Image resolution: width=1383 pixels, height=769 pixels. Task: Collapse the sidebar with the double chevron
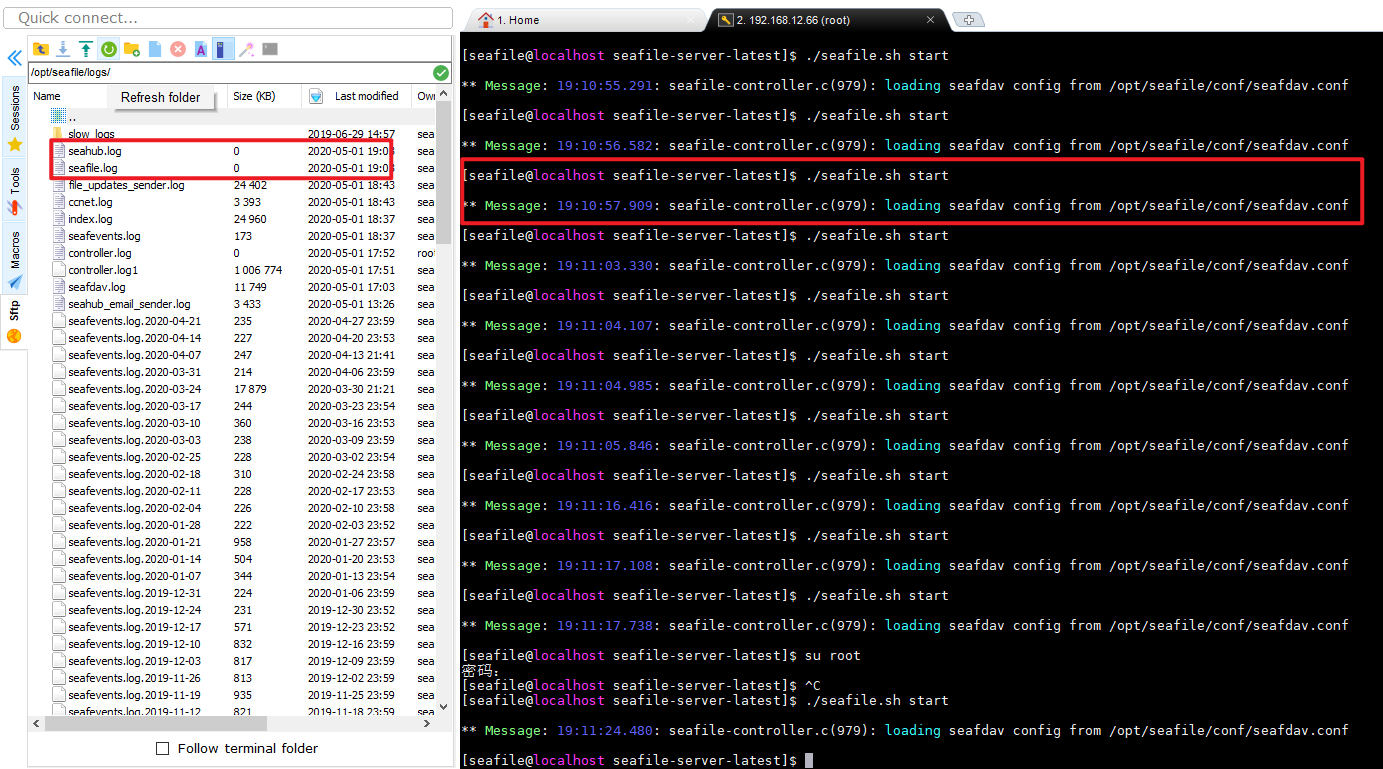(14, 60)
